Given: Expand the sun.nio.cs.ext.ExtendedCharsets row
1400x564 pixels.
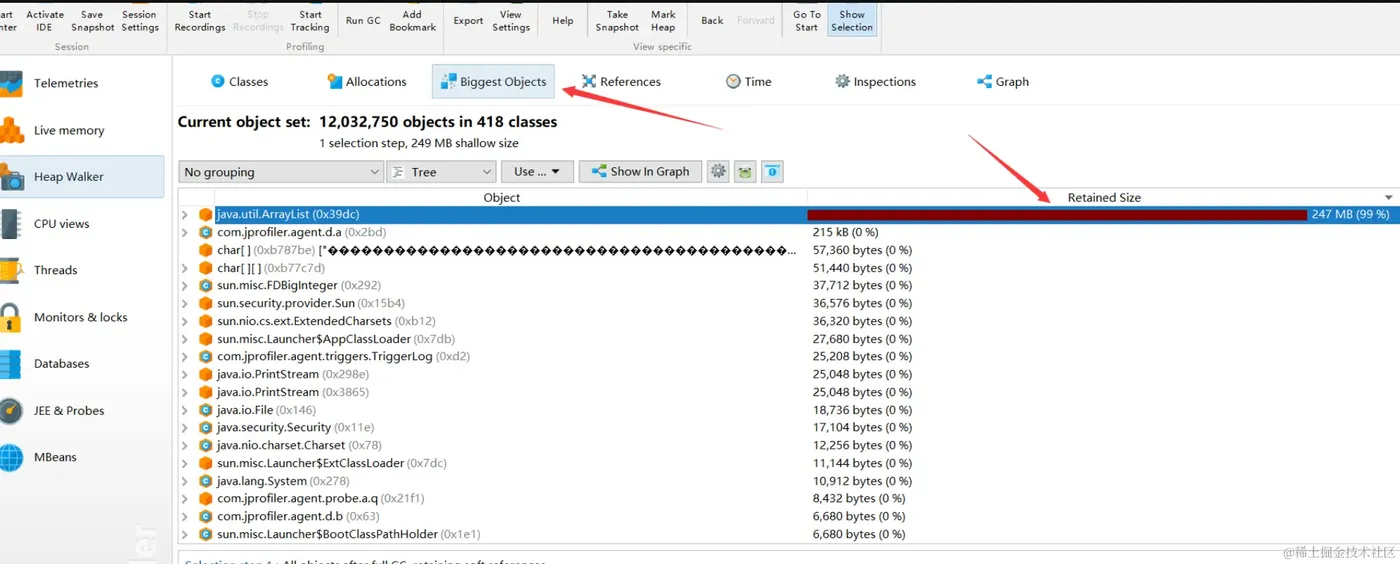Looking at the screenshot, I should pyautogui.click(x=185, y=321).
